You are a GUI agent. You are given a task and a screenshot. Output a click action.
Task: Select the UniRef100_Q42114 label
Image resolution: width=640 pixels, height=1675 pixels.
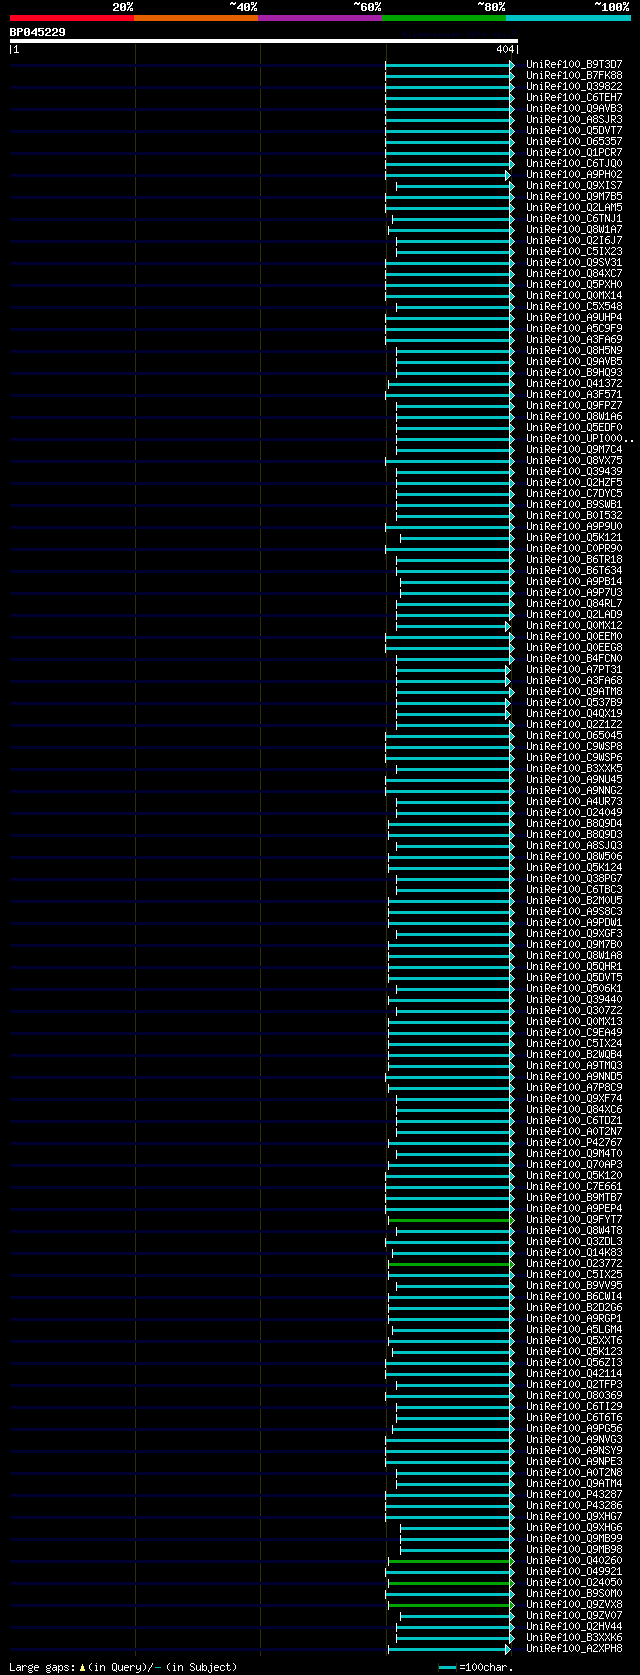(x=574, y=1373)
